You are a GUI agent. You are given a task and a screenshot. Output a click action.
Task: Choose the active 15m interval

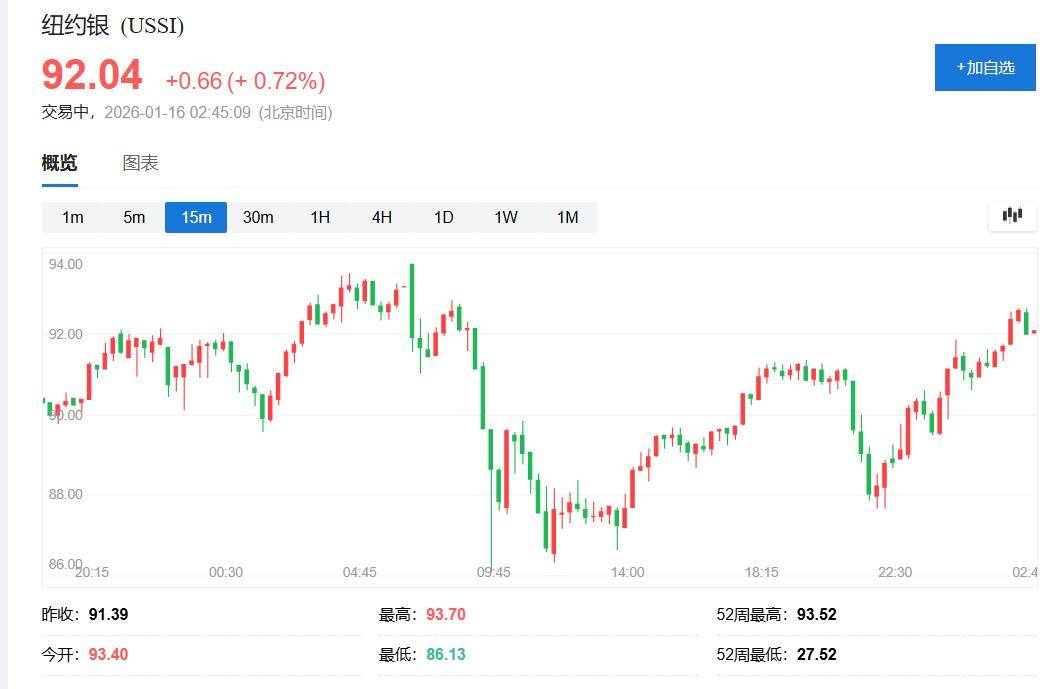pos(196,217)
